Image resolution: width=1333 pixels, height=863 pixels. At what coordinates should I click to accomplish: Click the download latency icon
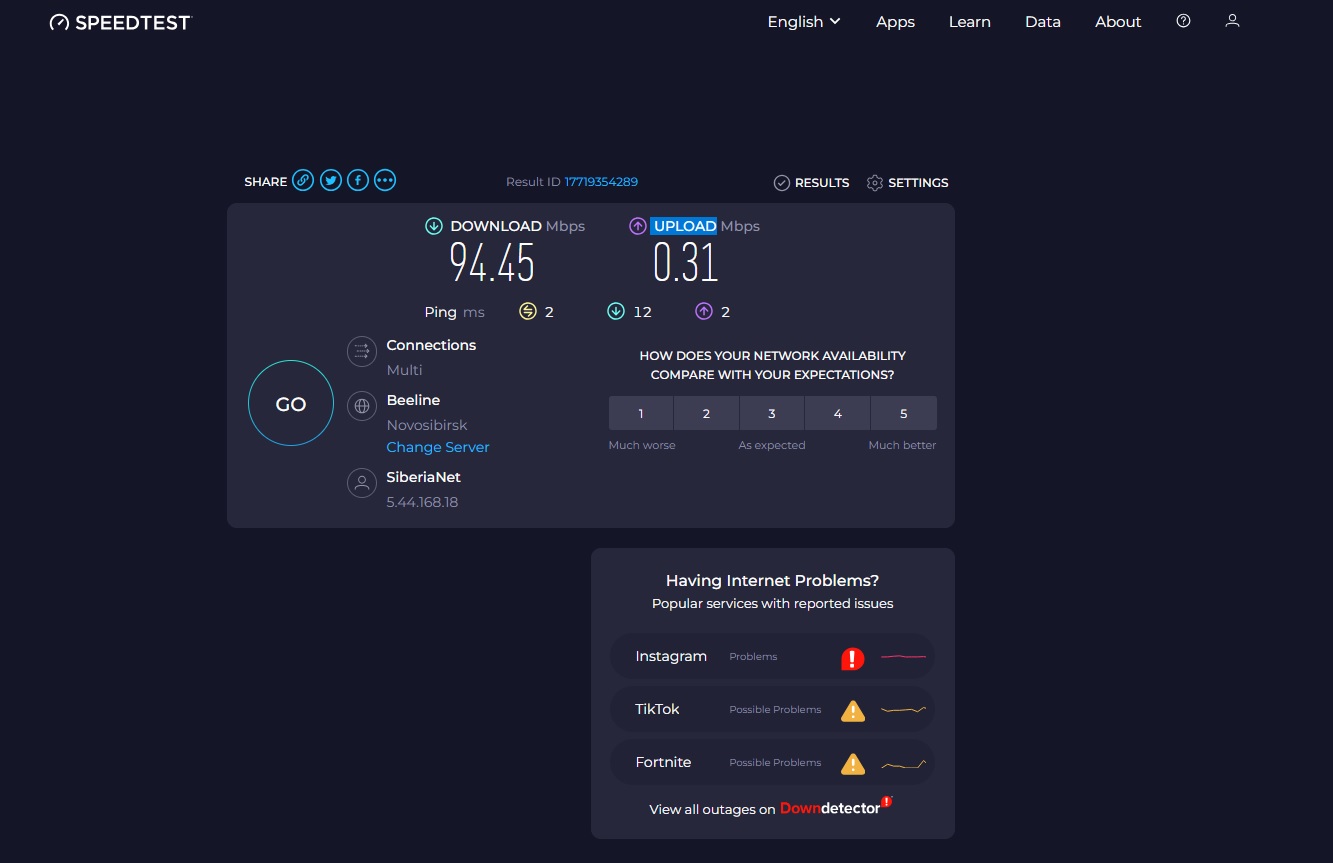pos(616,312)
